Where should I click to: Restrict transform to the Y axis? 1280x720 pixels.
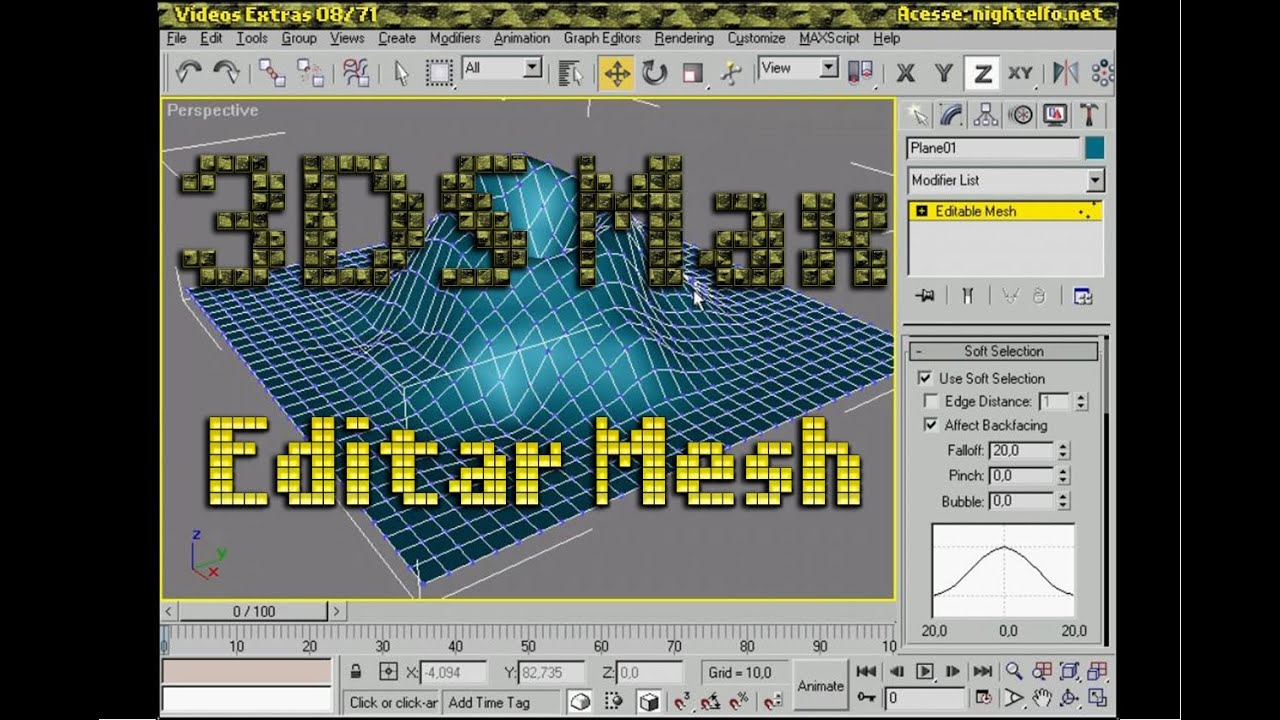(943, 72)
